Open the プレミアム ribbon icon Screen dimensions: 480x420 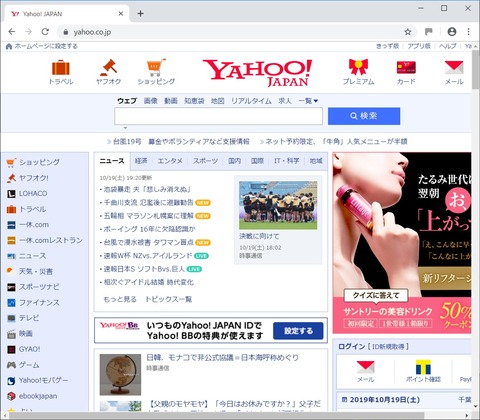point(358,67)
